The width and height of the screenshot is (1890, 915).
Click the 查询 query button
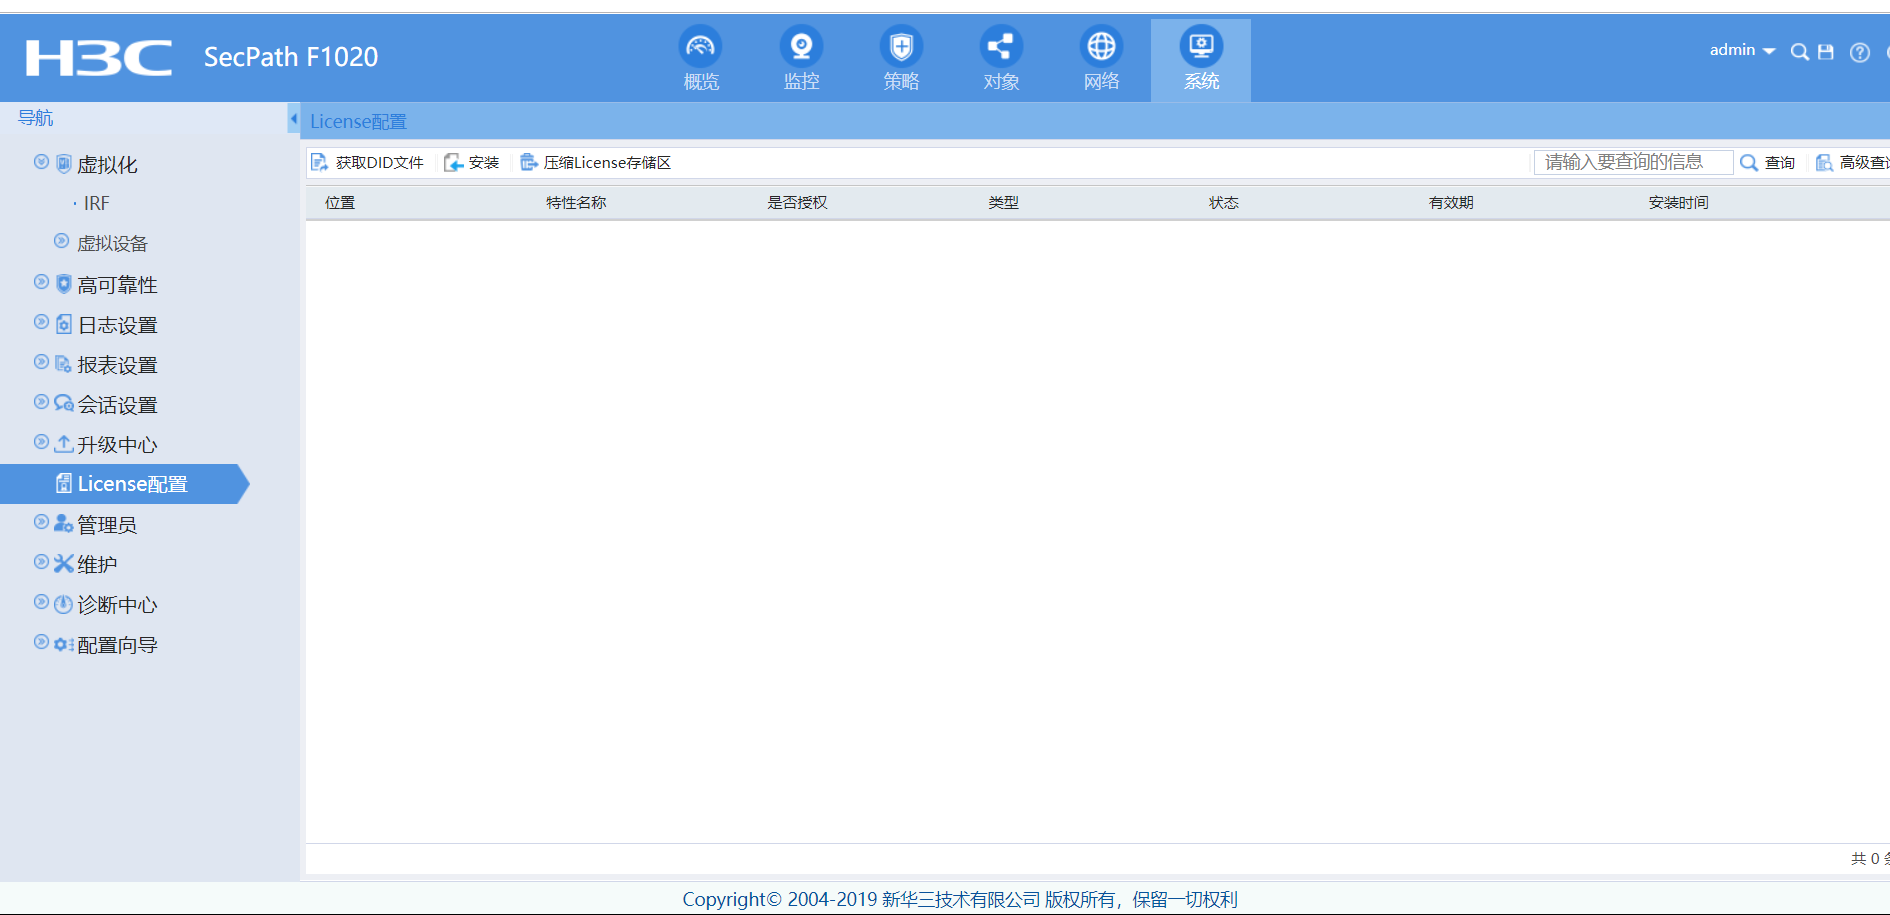pyautogui.click(x=1768, y=162)
